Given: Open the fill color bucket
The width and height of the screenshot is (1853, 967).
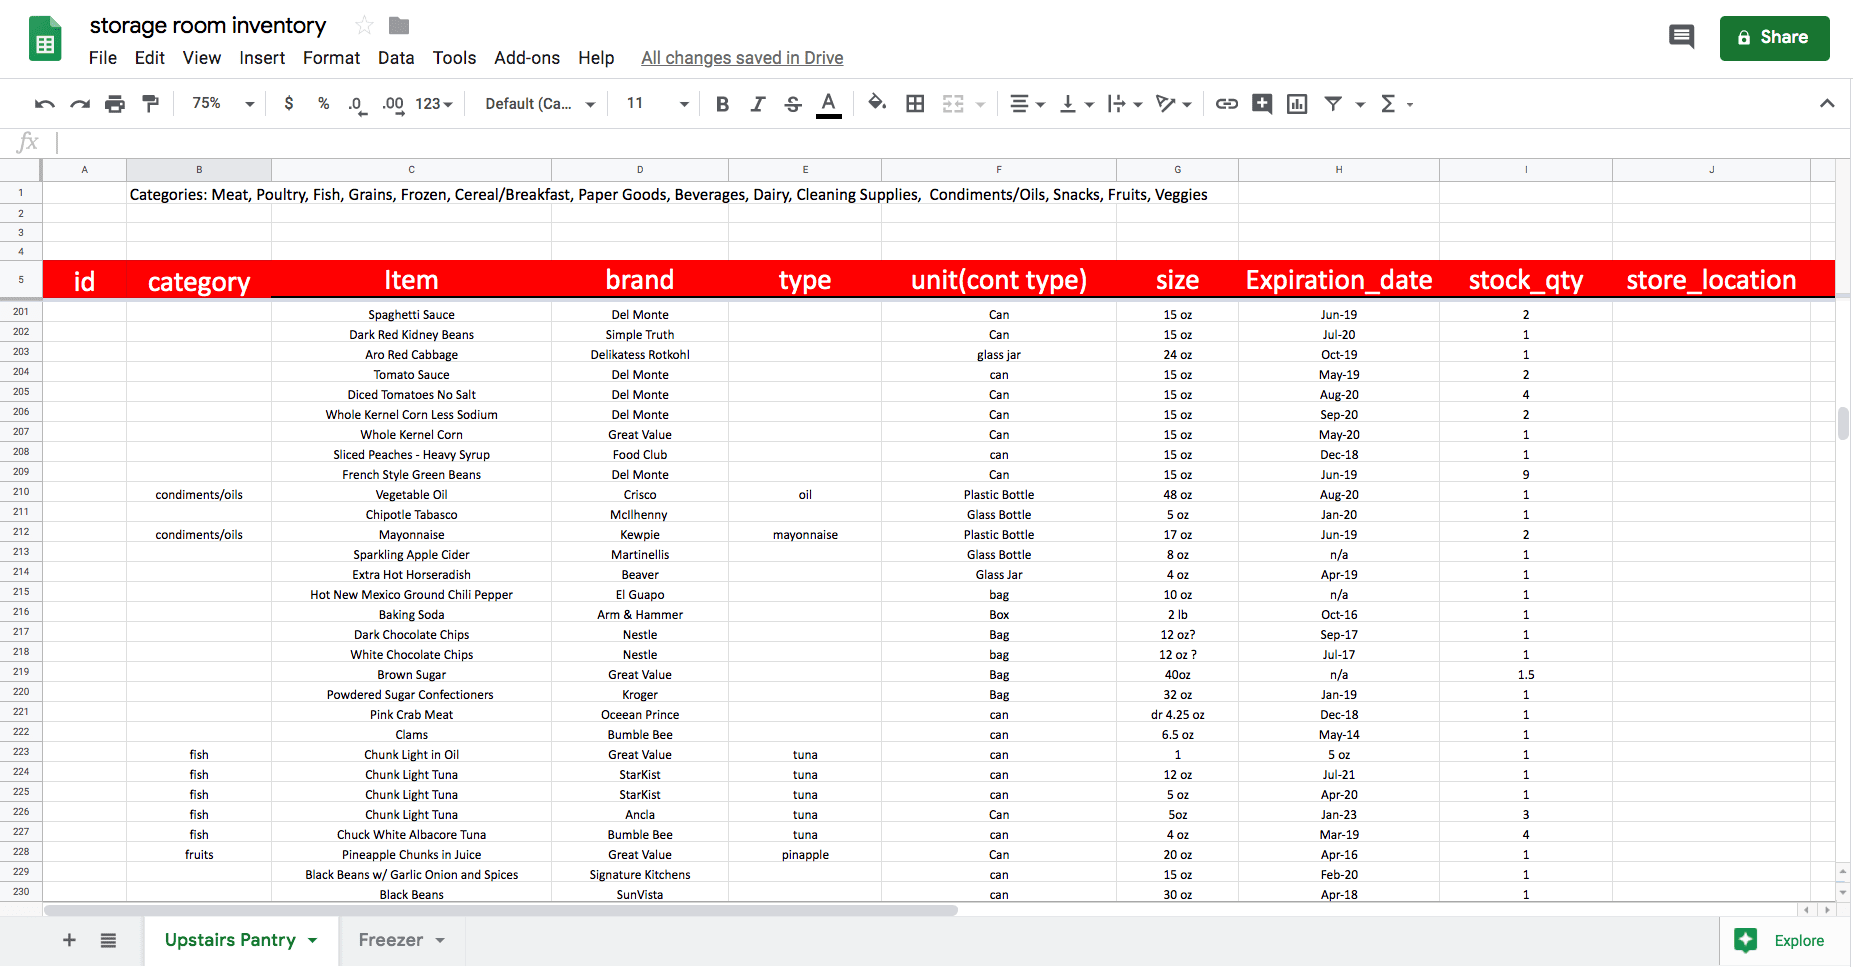Looking at the screenshot, I should (877, 103).
